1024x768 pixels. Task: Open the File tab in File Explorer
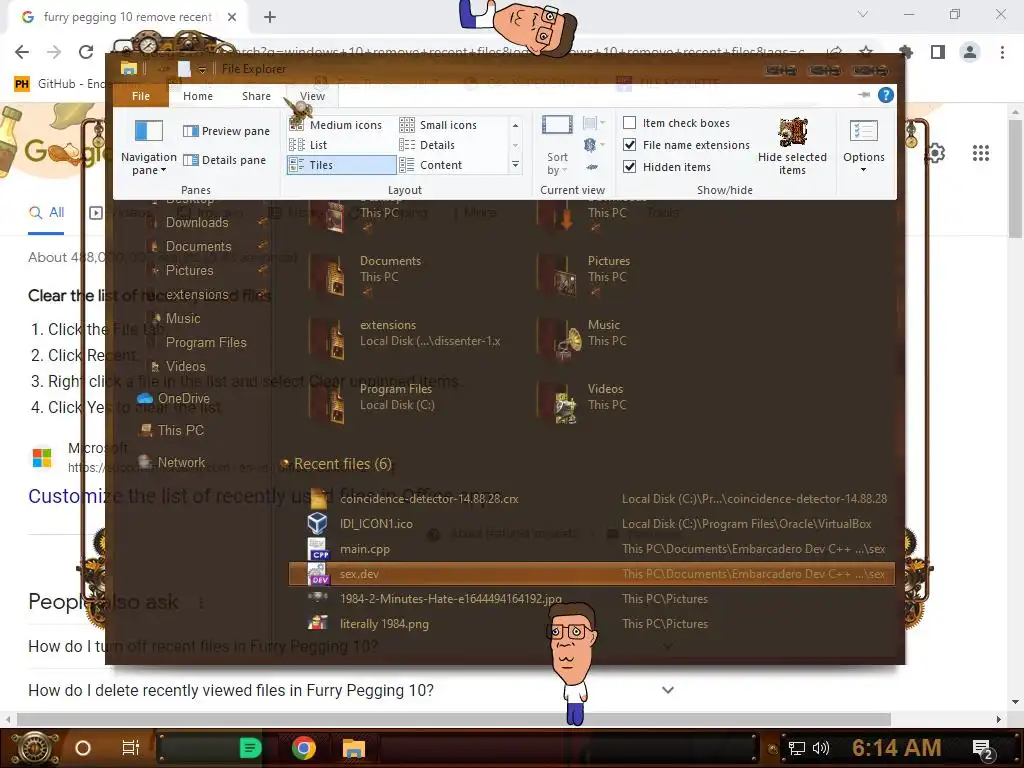(x=141, y=96)
